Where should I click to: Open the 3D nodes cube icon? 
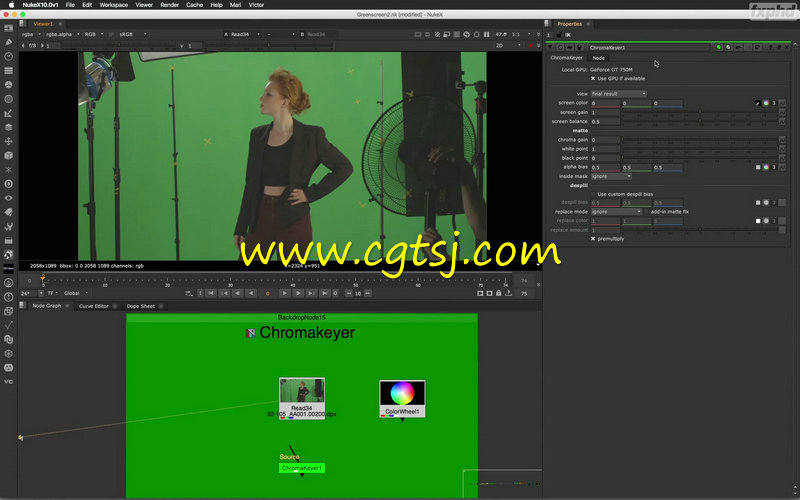8,156
